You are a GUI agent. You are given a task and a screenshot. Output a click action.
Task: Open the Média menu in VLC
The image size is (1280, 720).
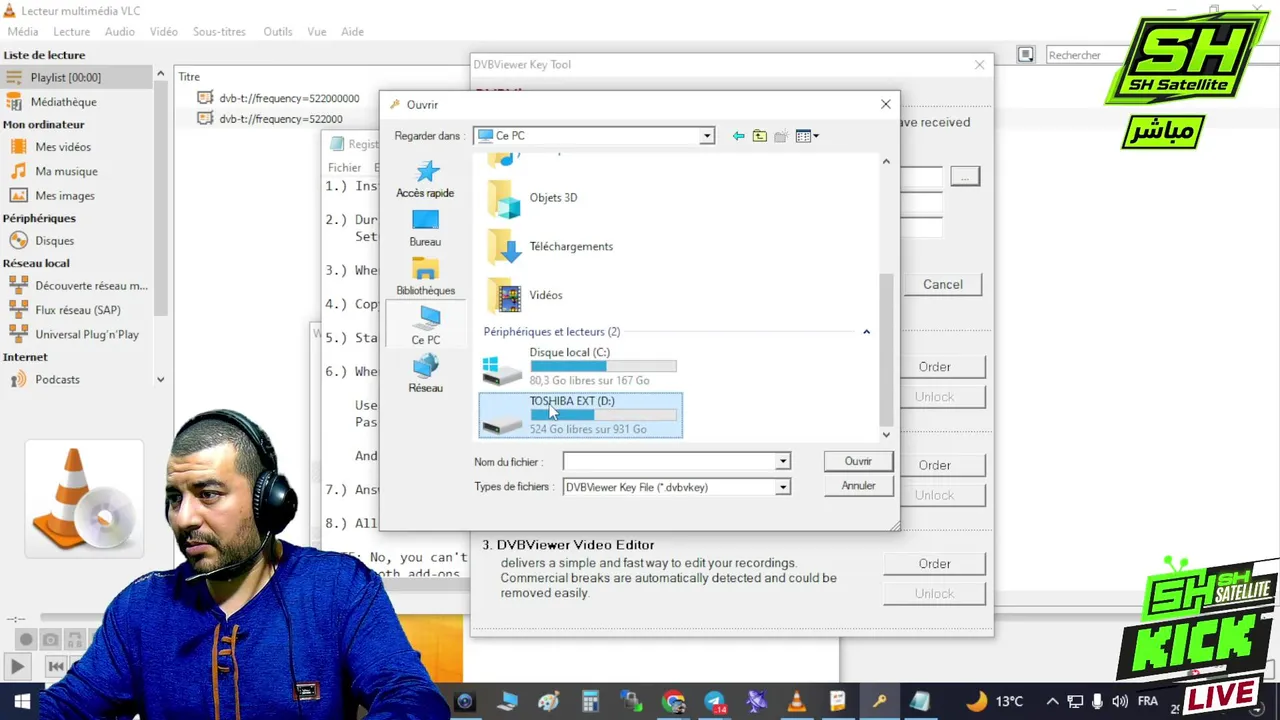[23, 32]
